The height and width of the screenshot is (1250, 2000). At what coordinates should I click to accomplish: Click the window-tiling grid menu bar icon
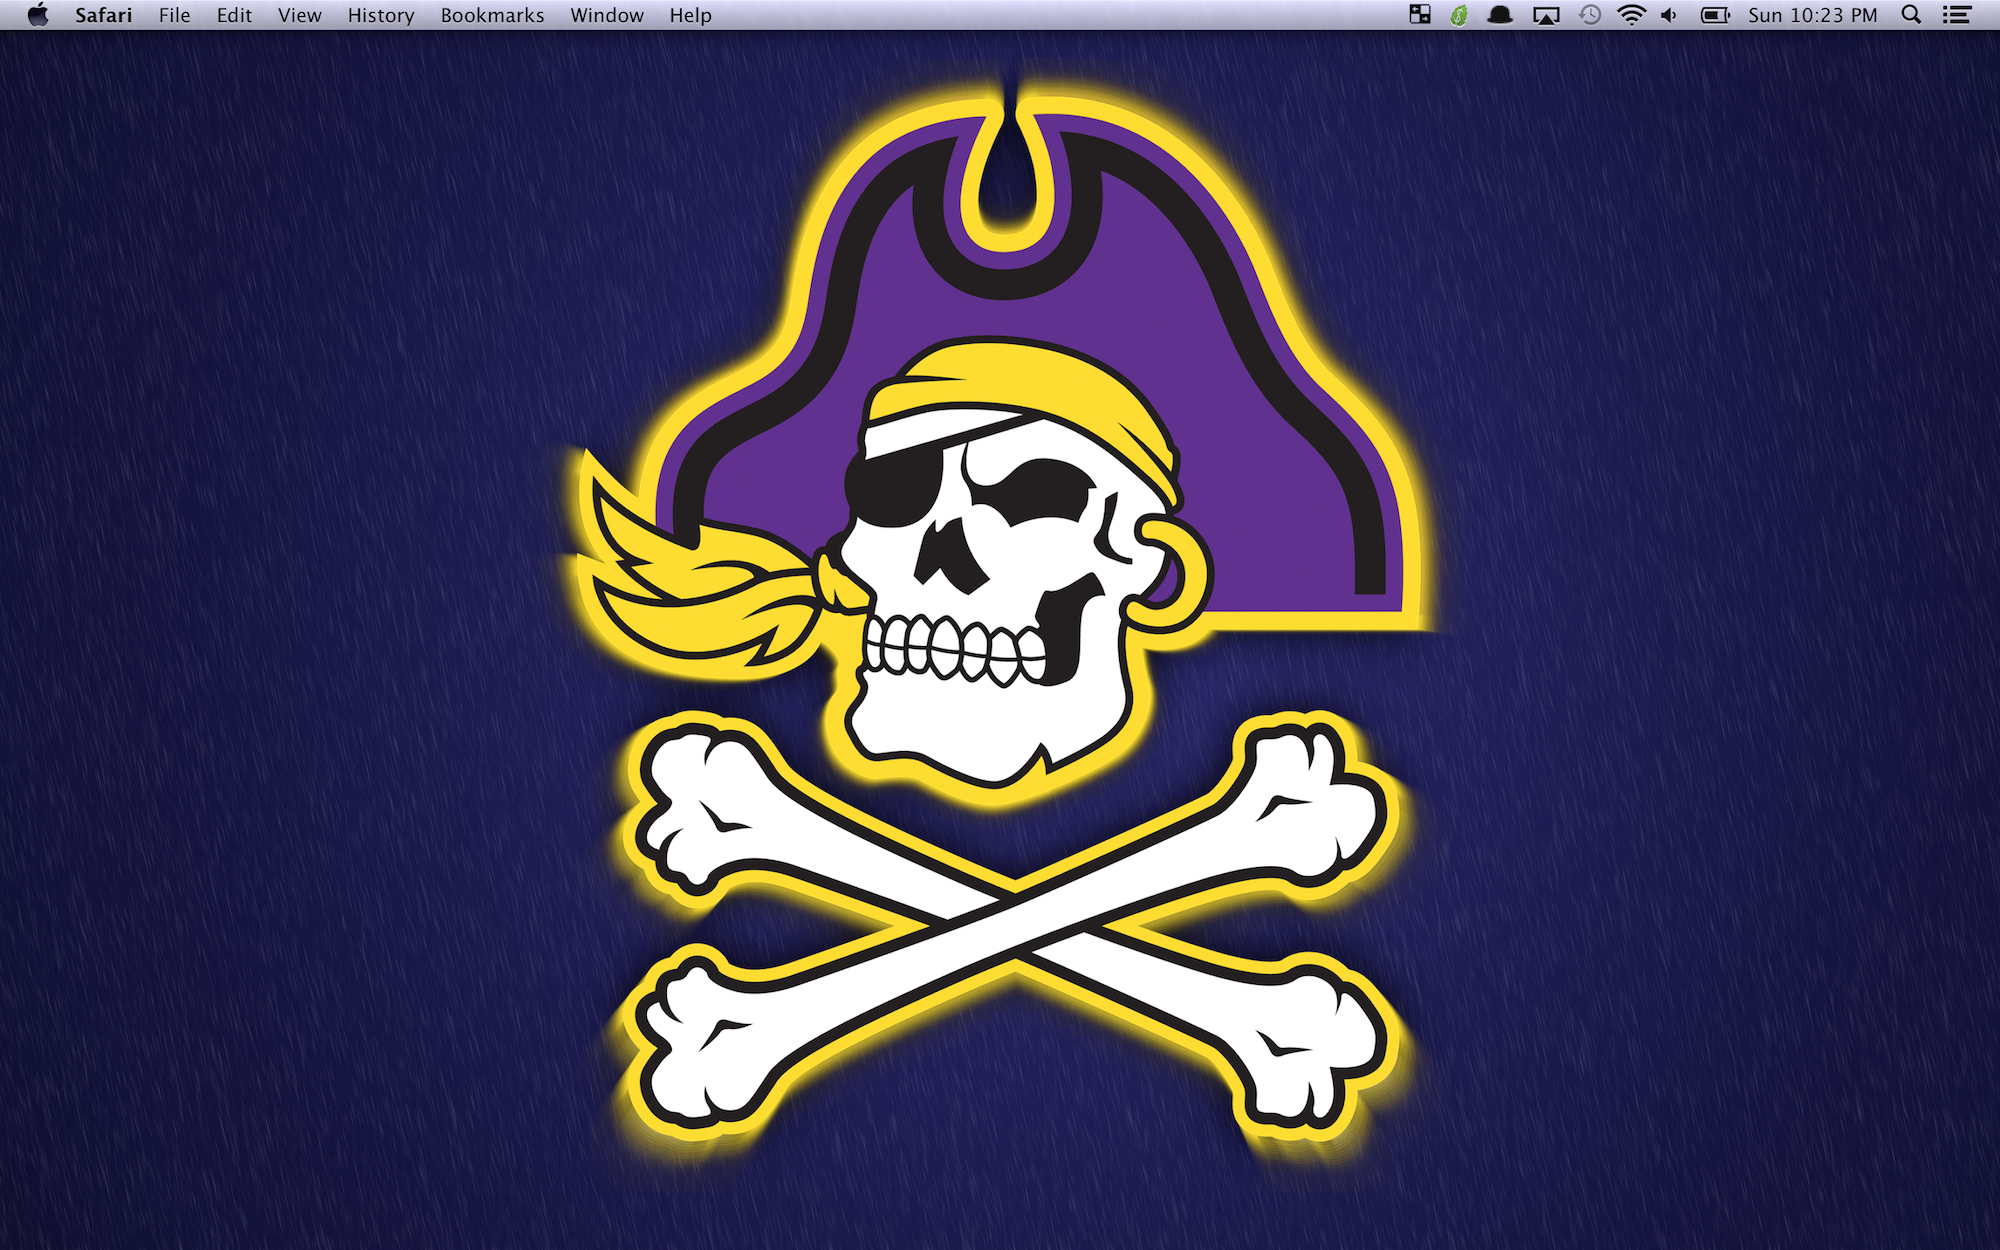point(1420,15)
